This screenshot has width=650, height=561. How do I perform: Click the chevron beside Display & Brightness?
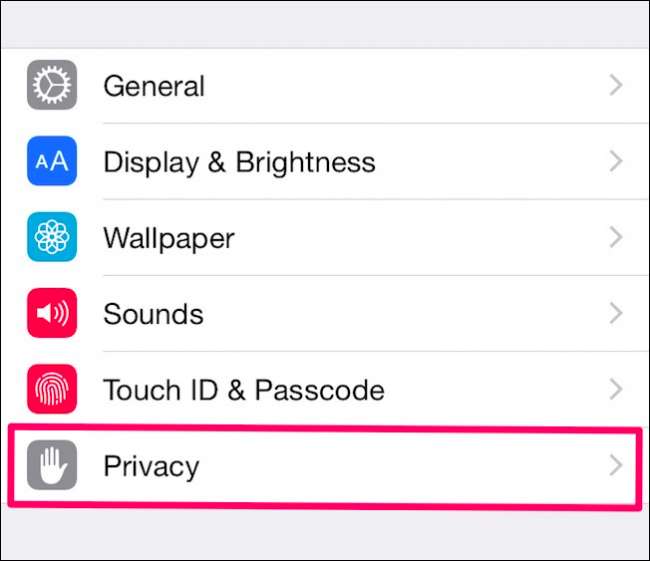[x=616, y=162]
